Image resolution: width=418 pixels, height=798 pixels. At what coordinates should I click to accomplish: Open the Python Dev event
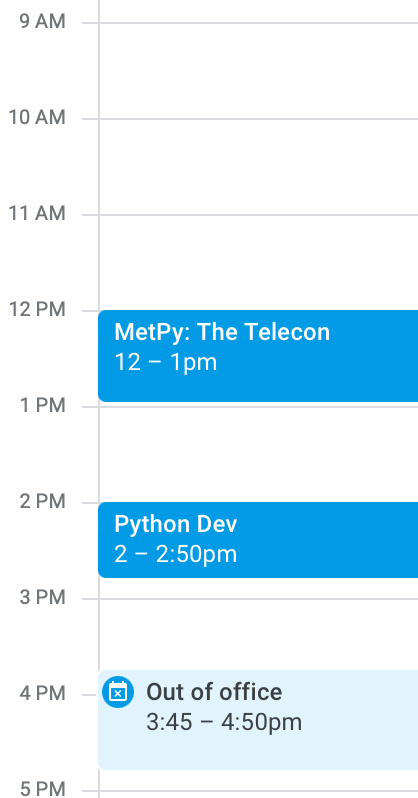258,540
